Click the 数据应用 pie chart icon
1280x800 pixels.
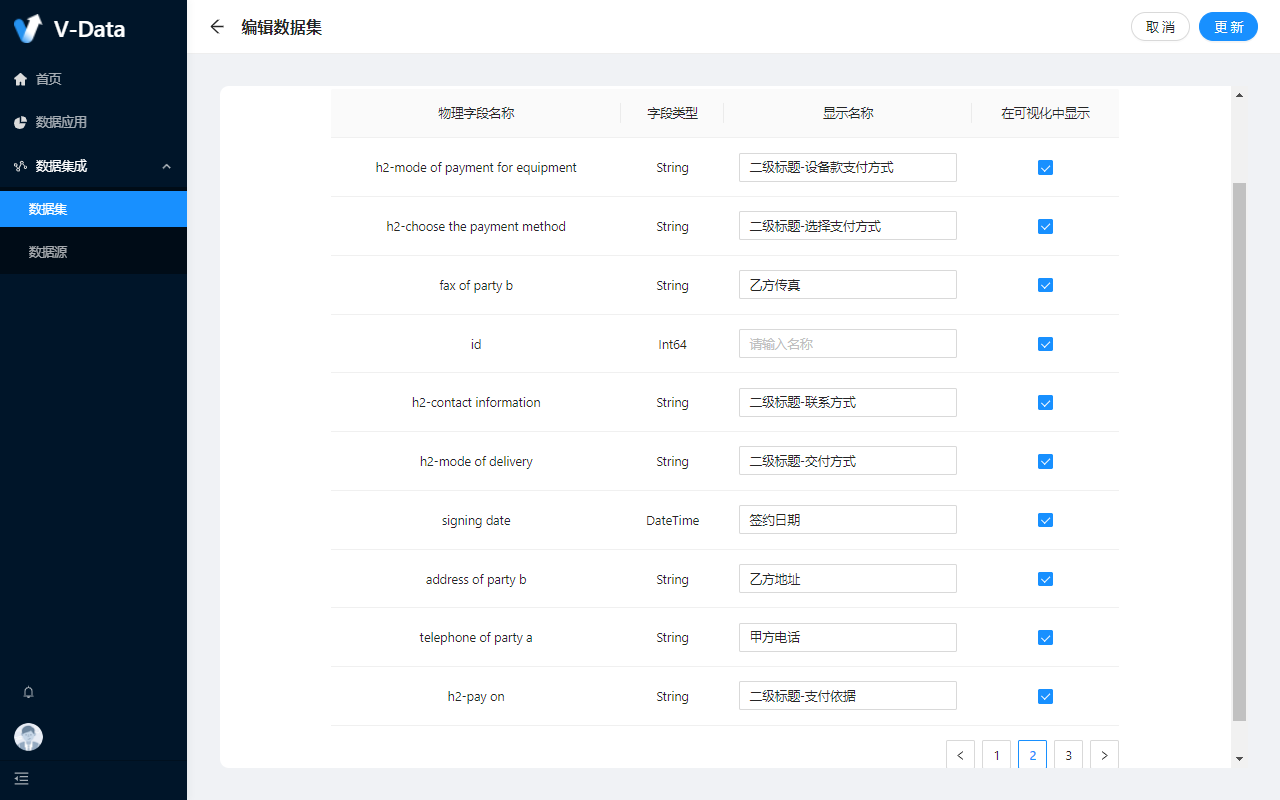20,122
